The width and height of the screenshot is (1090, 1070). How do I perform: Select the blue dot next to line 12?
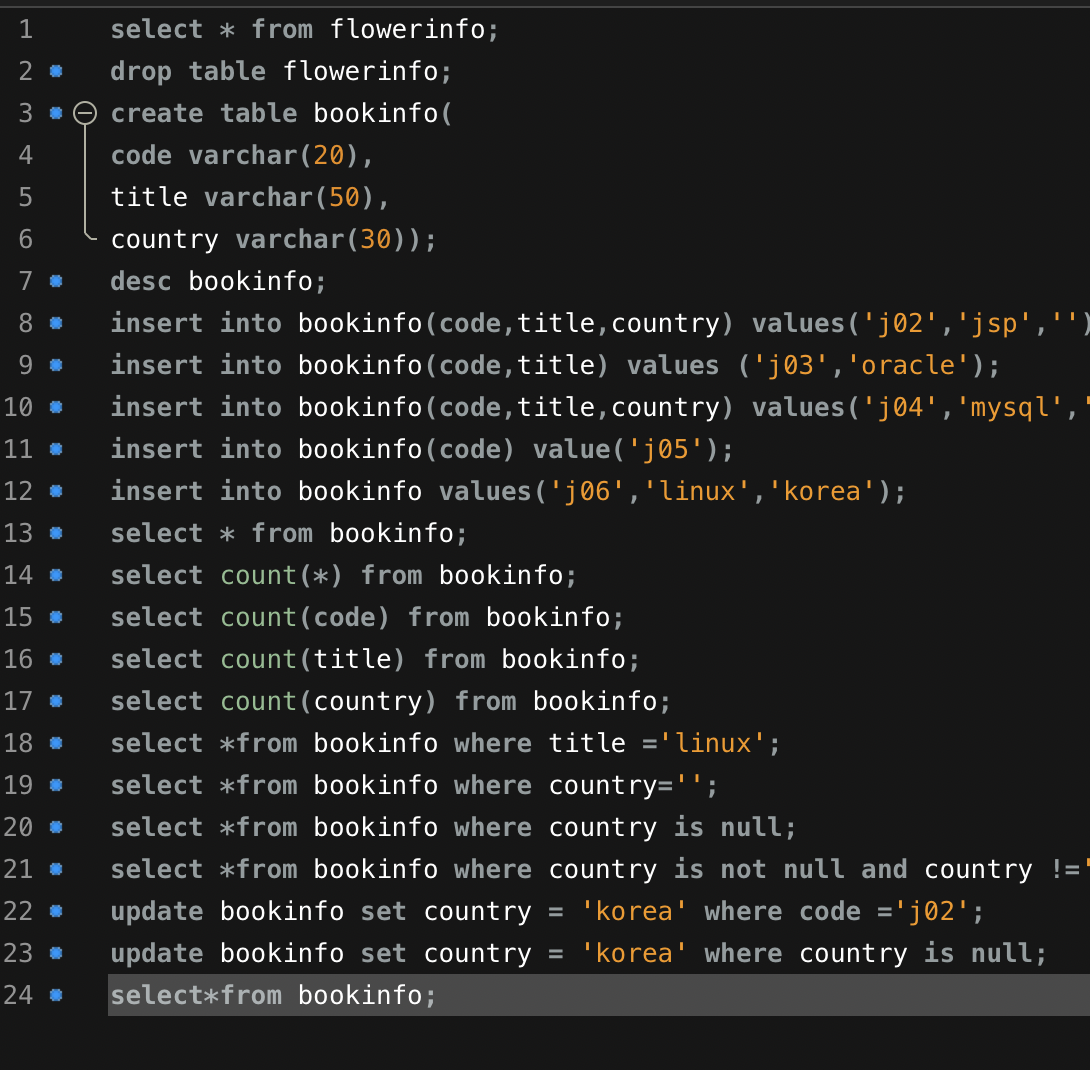click(56, 491)
